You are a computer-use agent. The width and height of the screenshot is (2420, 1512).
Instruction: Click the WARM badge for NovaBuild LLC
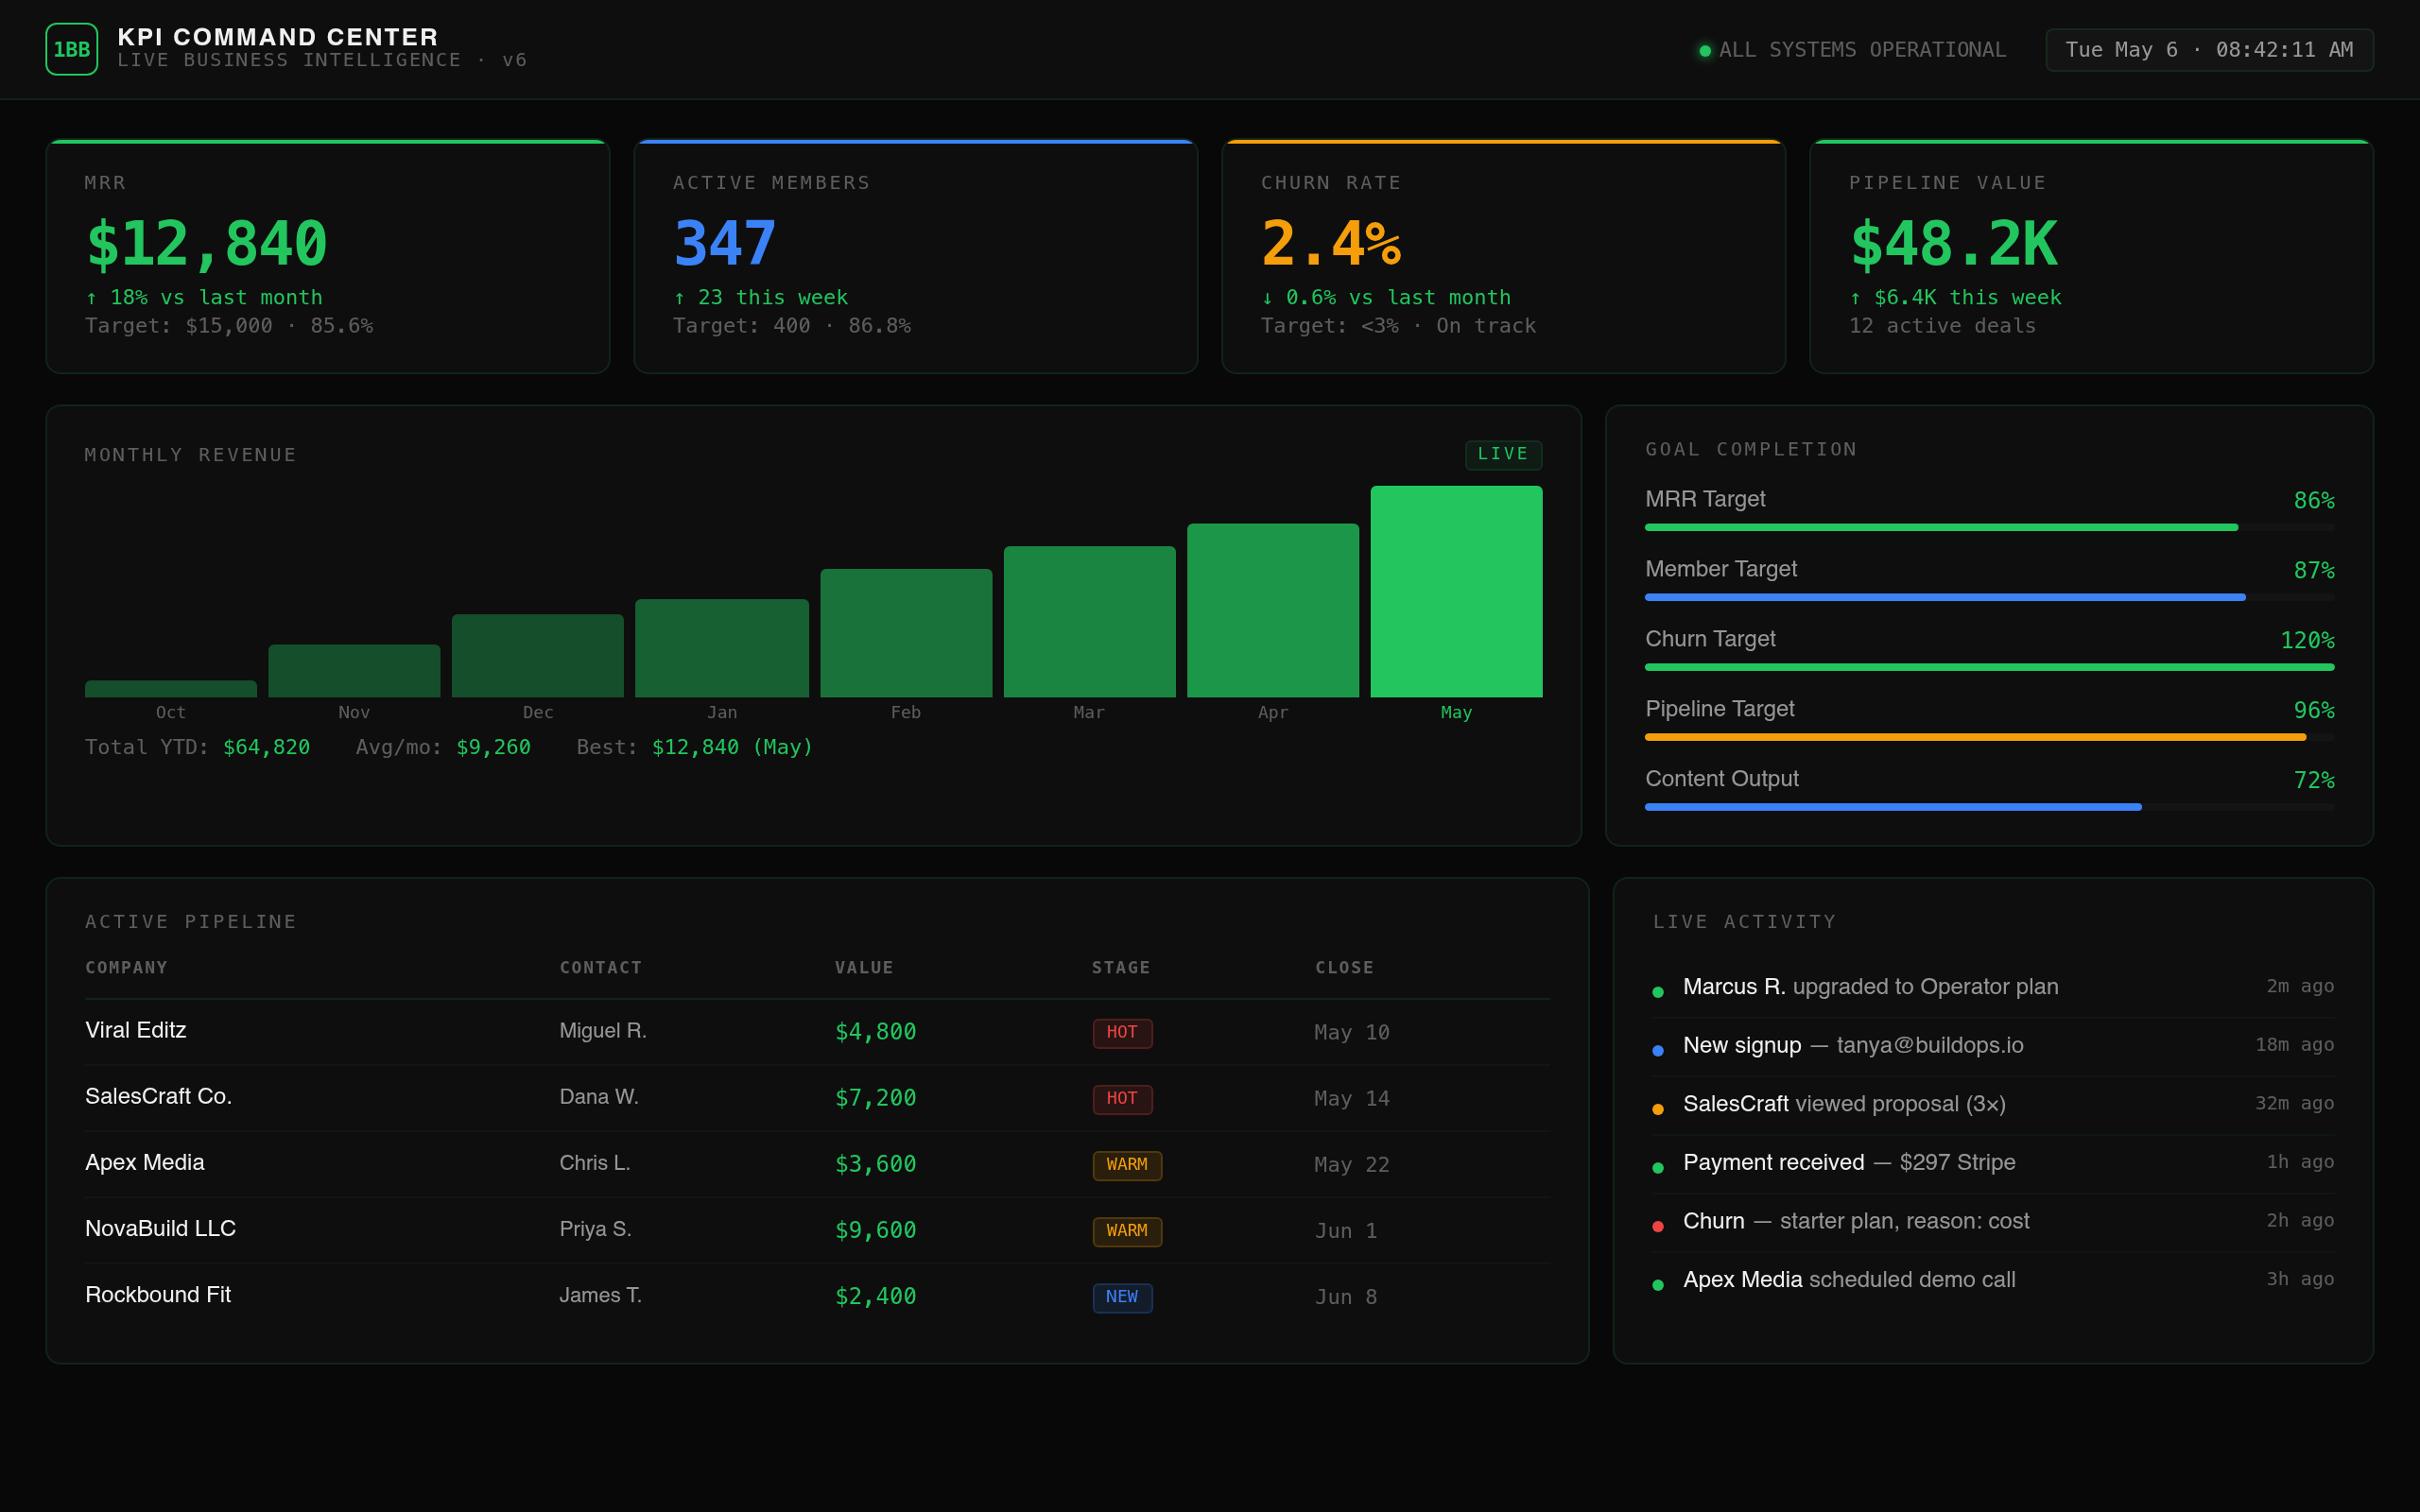pyautogui.click(x=1127, y=1231)
